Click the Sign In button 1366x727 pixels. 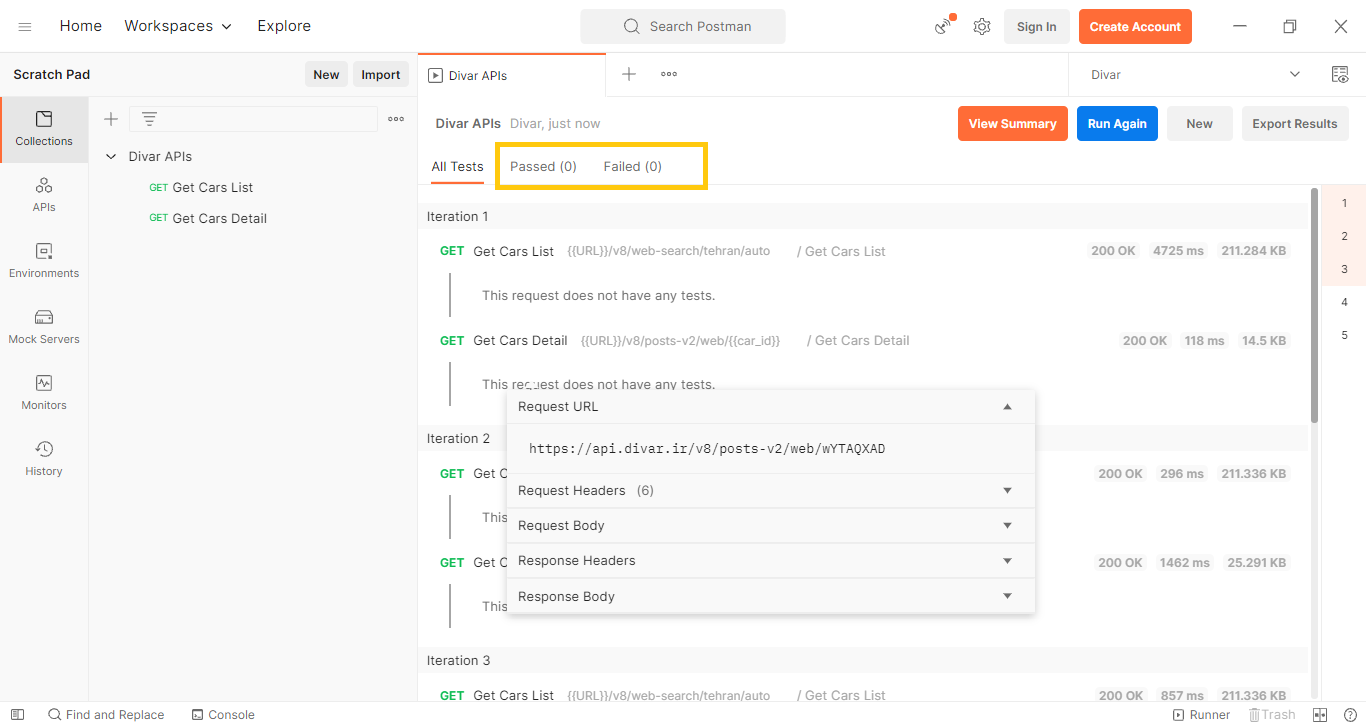(1037, 27)
